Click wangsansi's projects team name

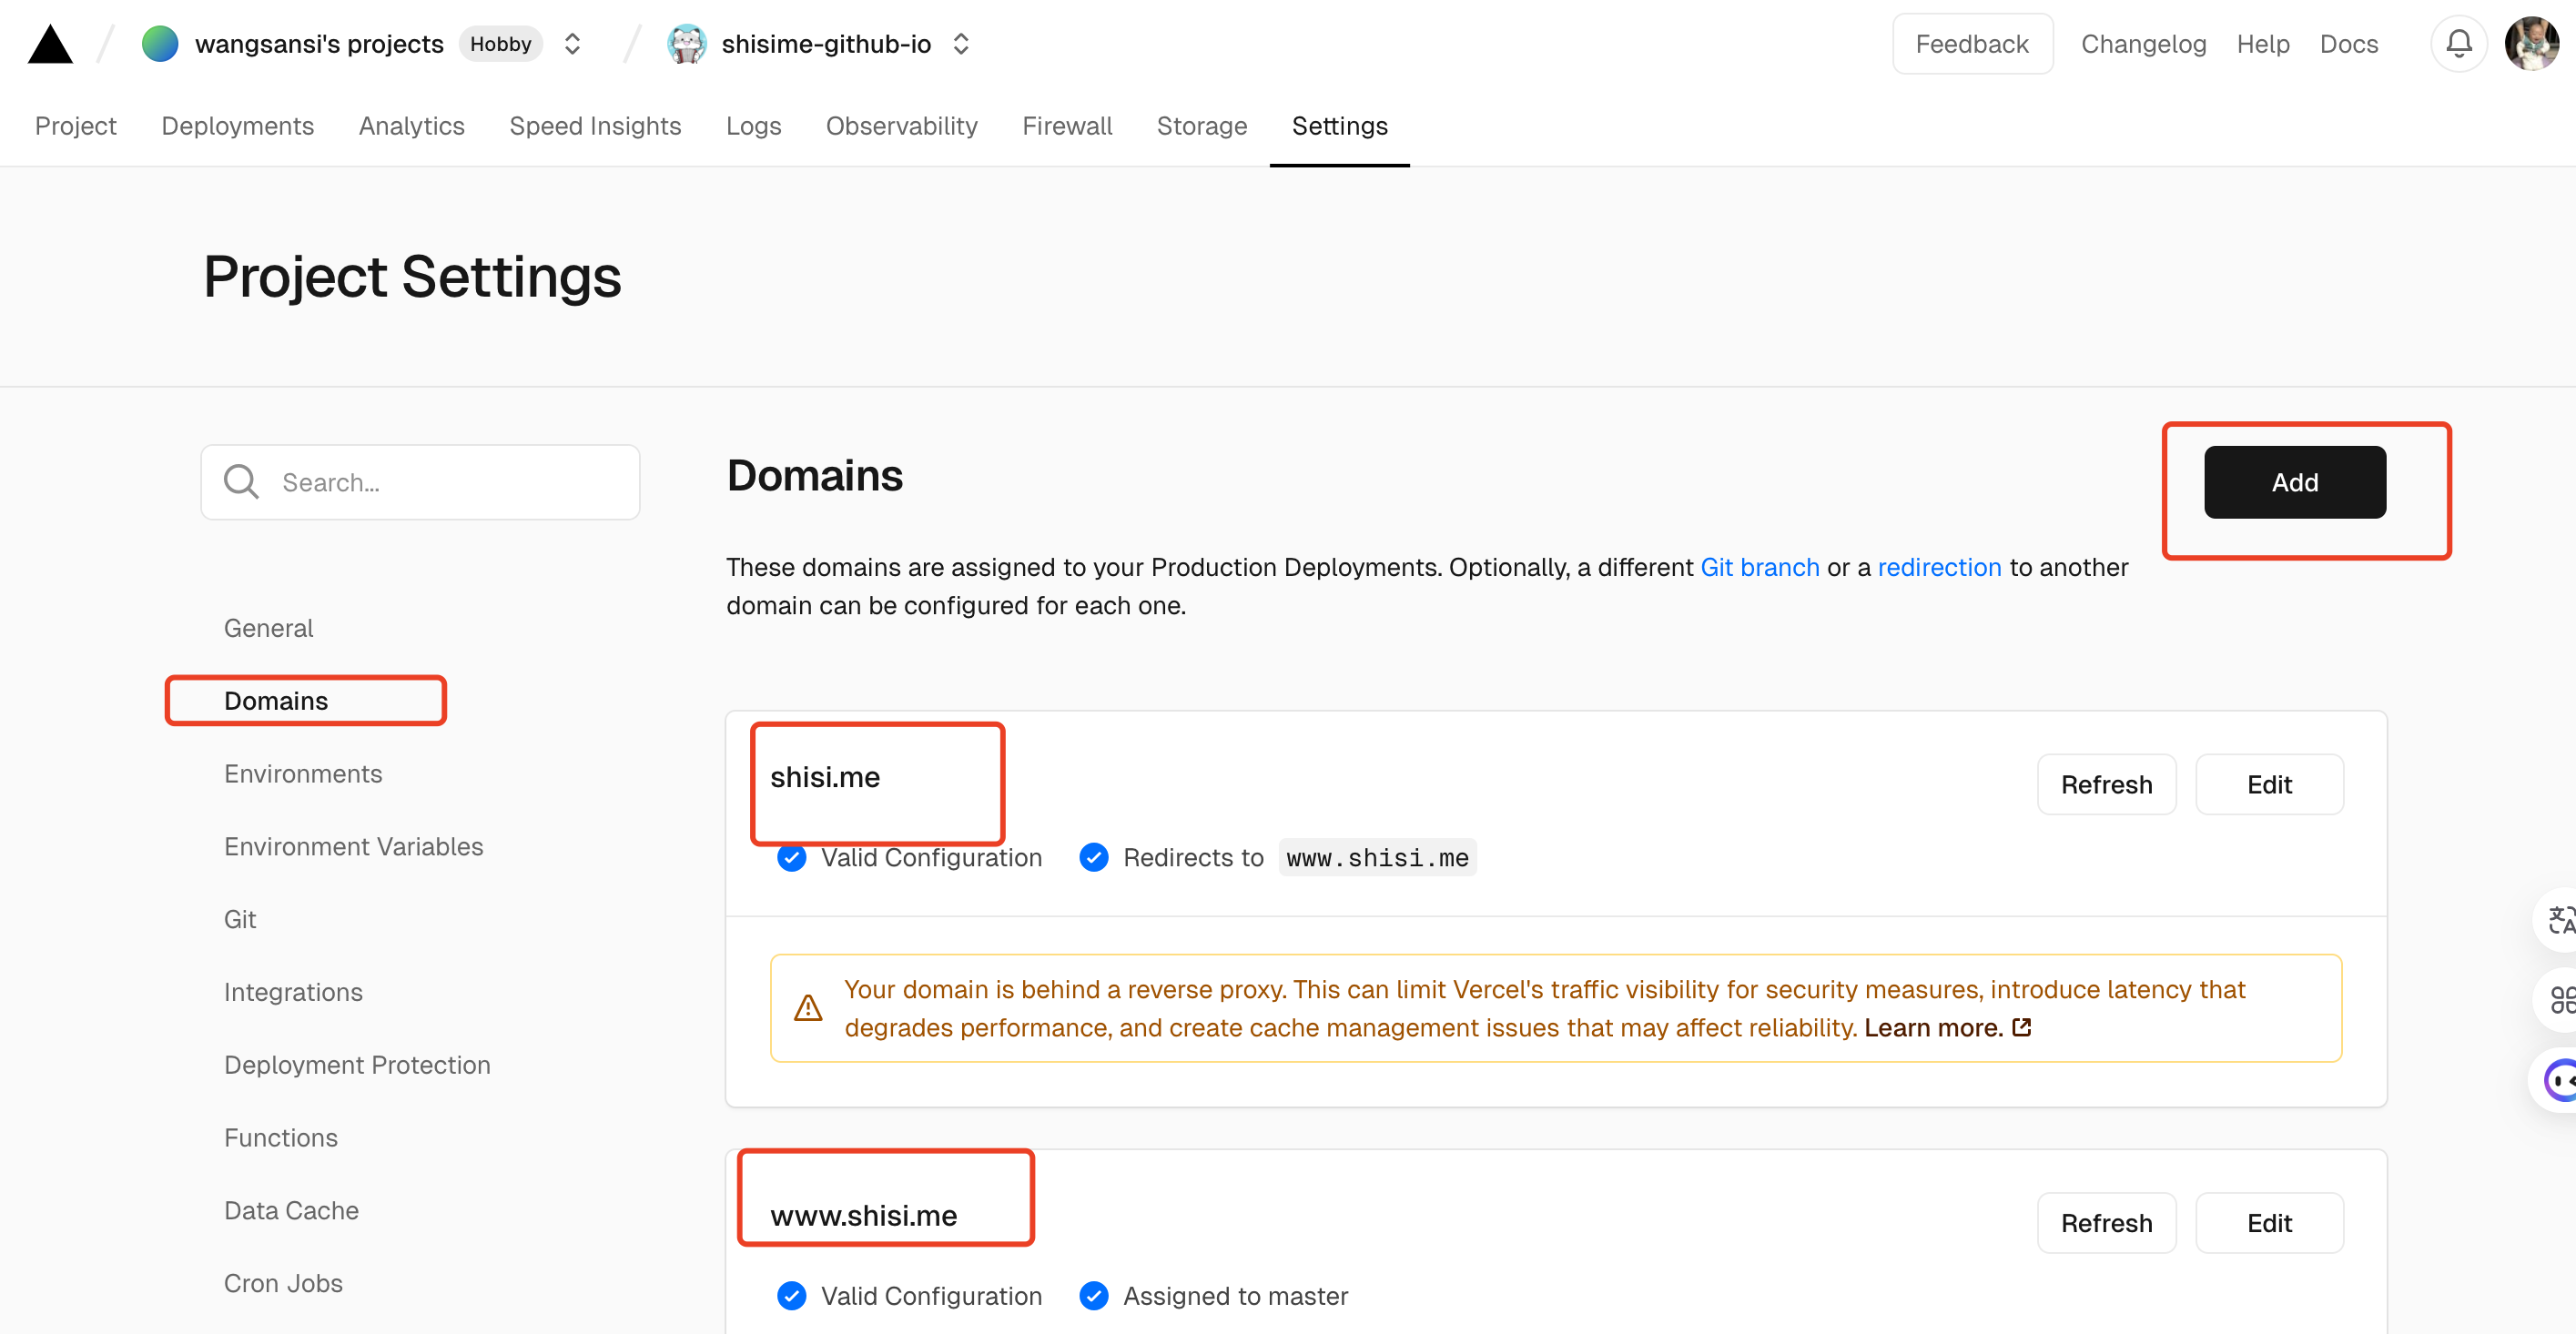coord(319,44)
